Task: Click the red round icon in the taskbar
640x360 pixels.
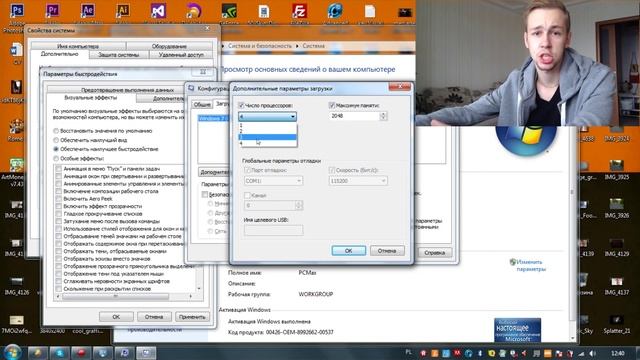Action: (81, 353)
